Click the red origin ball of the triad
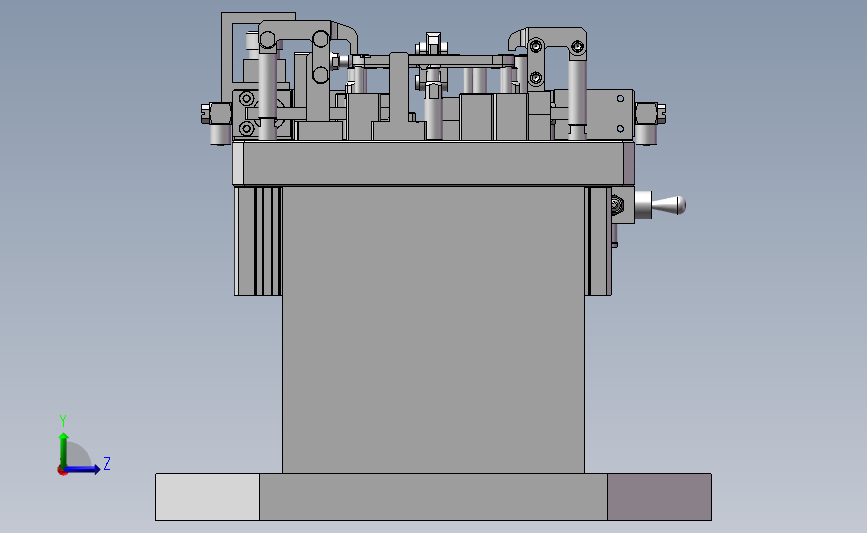Viewport: 867px width, 533px height. [62, 471]
